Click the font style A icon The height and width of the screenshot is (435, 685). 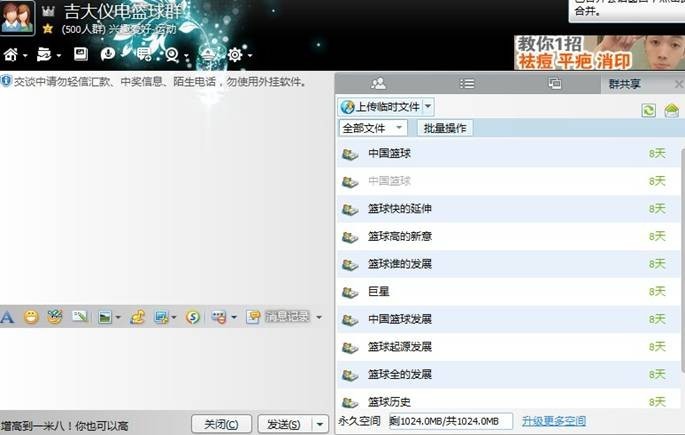7,317
